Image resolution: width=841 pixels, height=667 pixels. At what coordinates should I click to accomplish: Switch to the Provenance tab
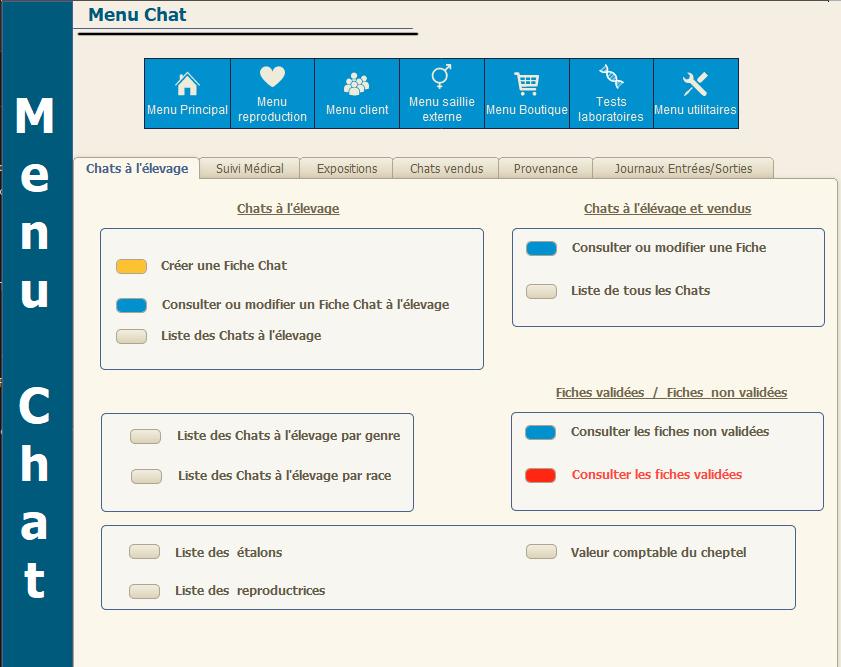pyautogui.click(x=546, y=169)
